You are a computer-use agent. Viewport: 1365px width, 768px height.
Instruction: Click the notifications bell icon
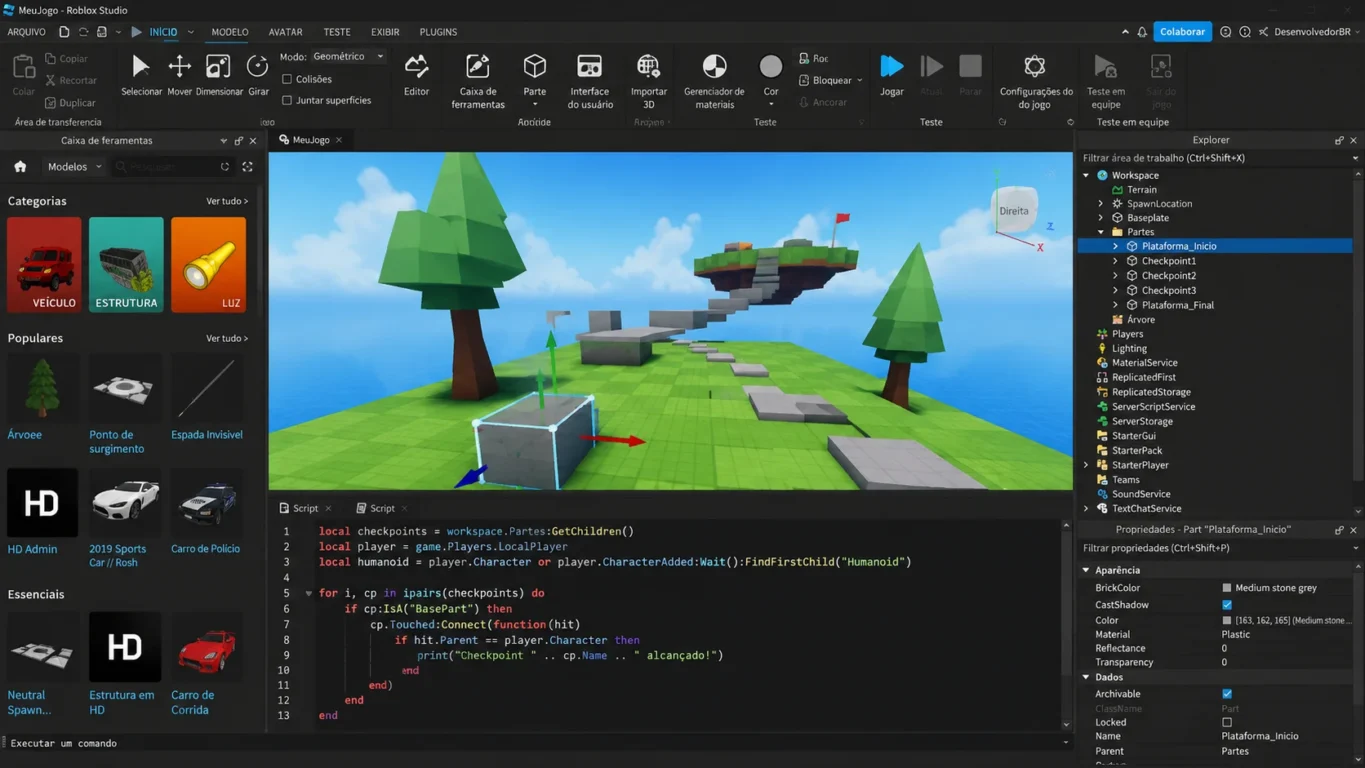pos(1142,32)
